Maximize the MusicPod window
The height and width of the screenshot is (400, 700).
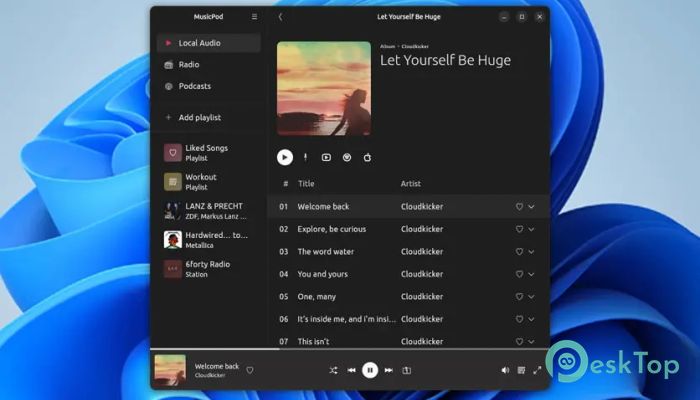(521, 17)
